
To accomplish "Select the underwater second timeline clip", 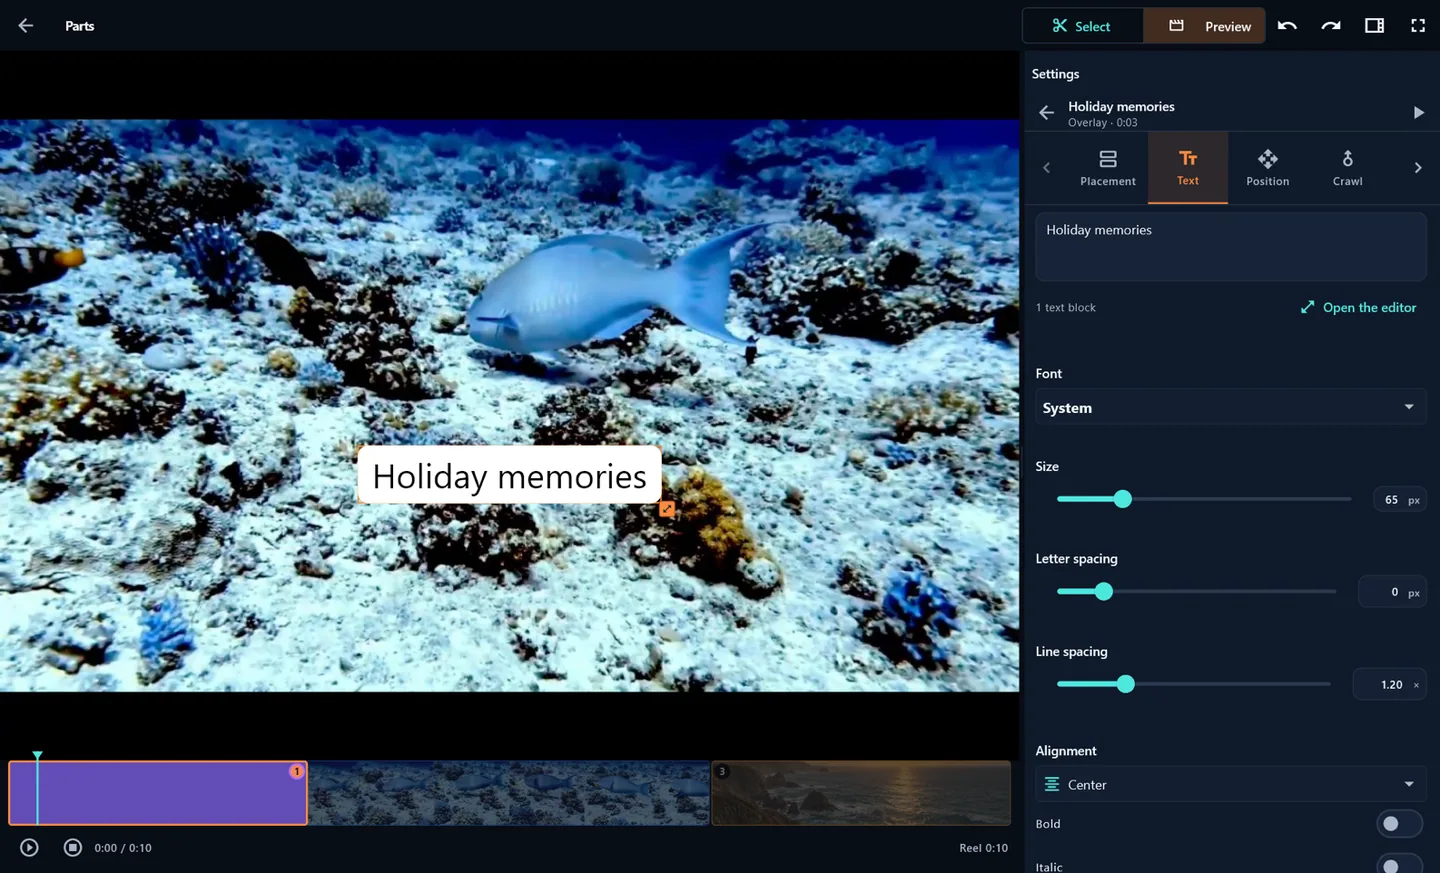I will 509,793.
